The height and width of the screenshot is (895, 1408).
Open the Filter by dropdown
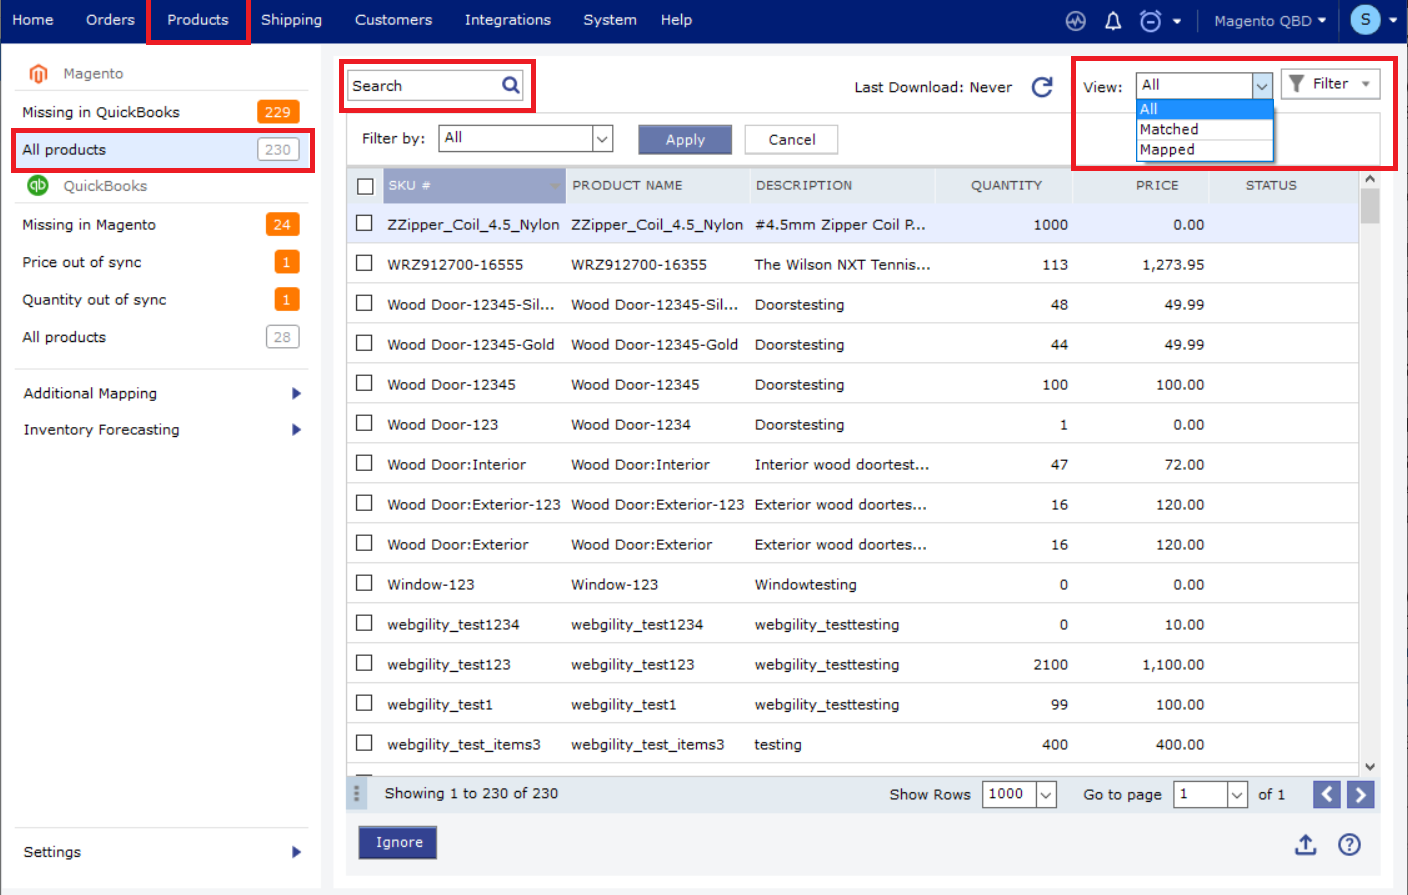526,138
